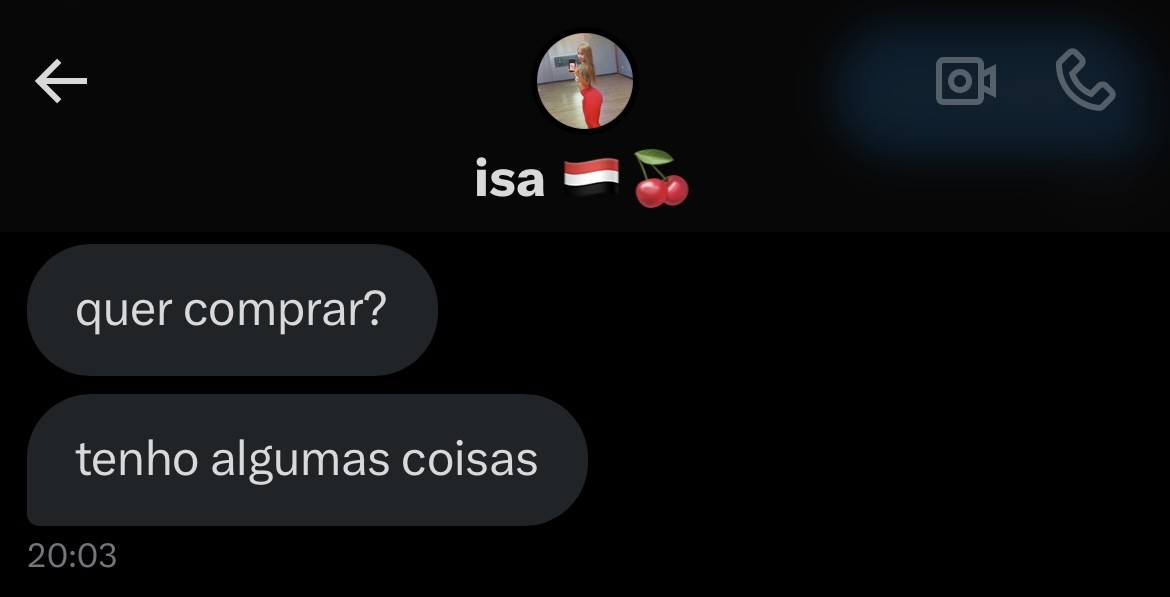This screenshot has width=1170, height=597.
Task: Tap the cherry emoji beside the name
Action: coord(661,178)
